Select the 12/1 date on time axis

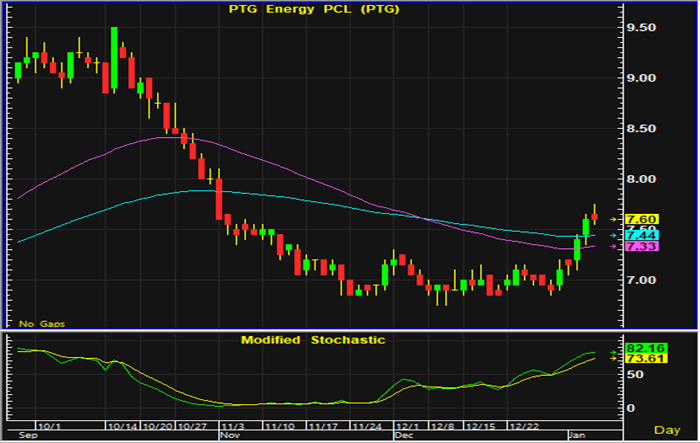click(407, 424)
